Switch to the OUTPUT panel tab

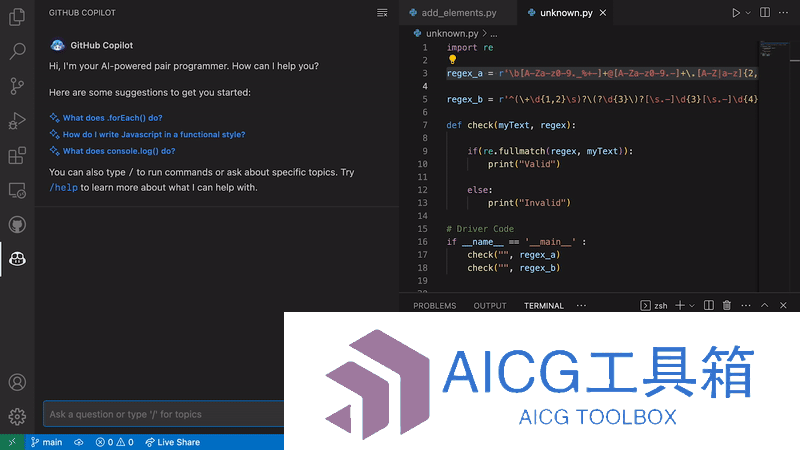tap(490, 306)
